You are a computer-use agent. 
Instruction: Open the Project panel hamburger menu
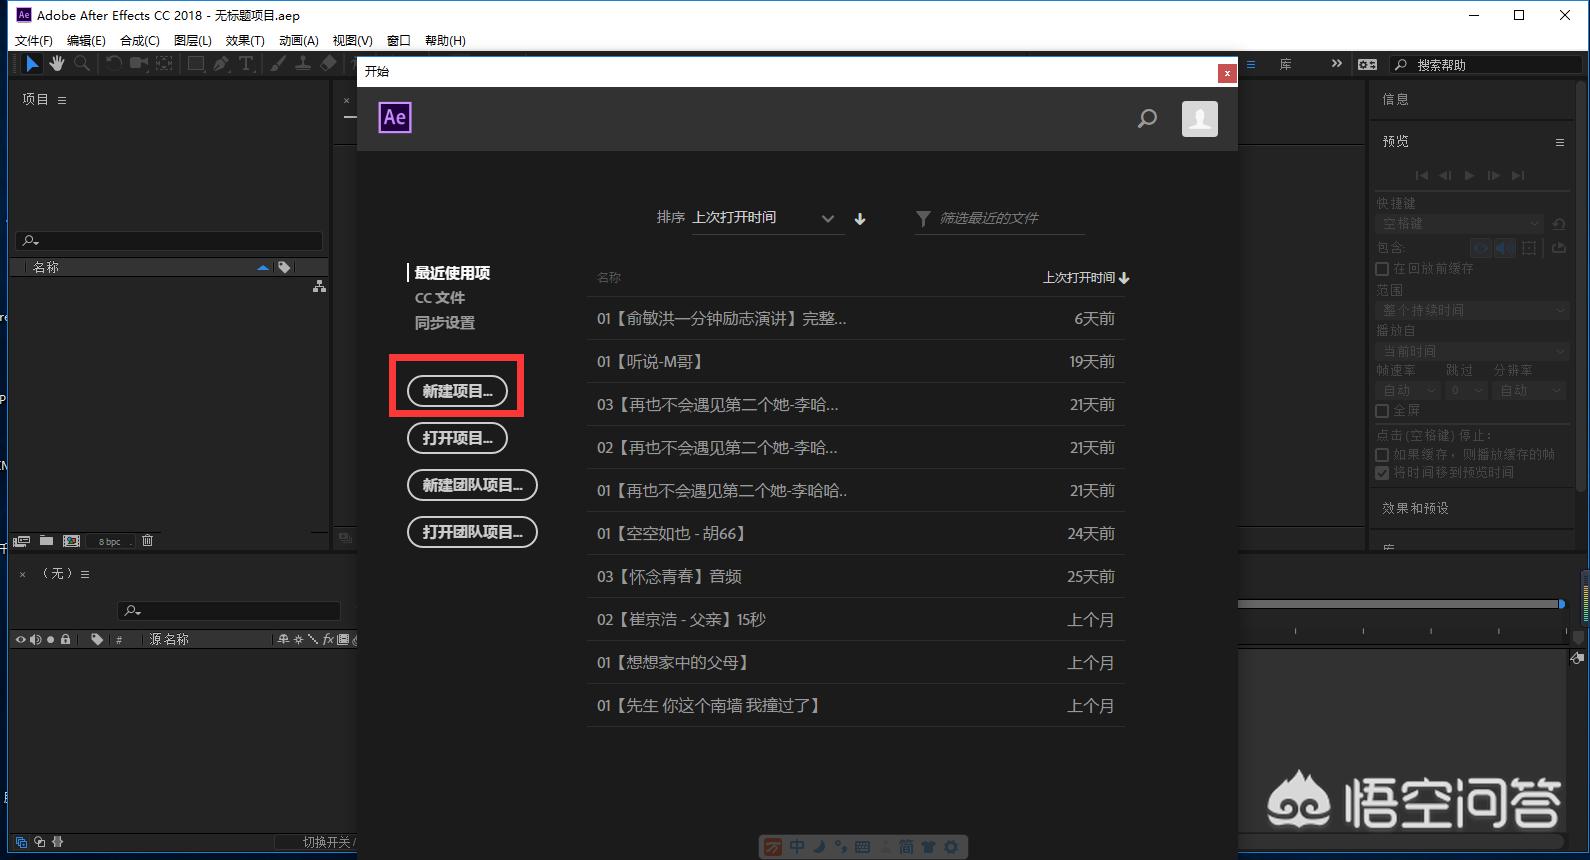point(62,100)
